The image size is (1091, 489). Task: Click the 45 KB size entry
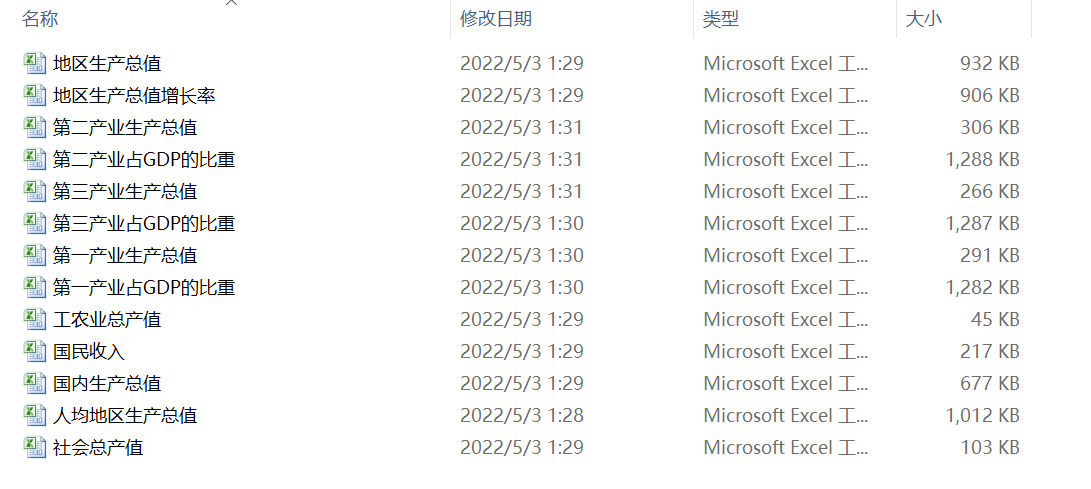point(995,319)
